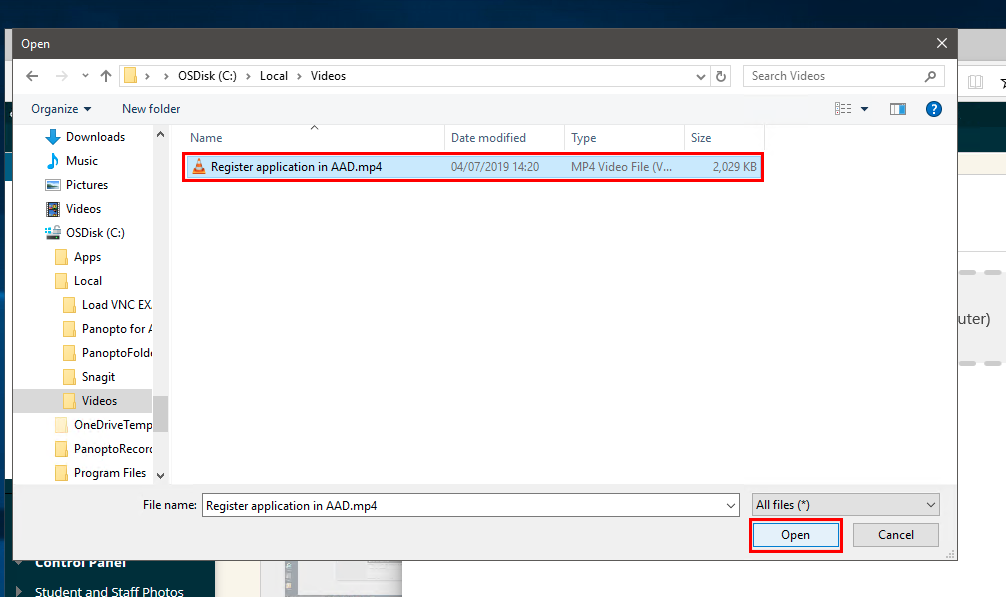Image resolution: width=1006 pixels, height=597 pixels.
Task: Expand the Student and Staff Photos arrow
Action: [19, 591]
